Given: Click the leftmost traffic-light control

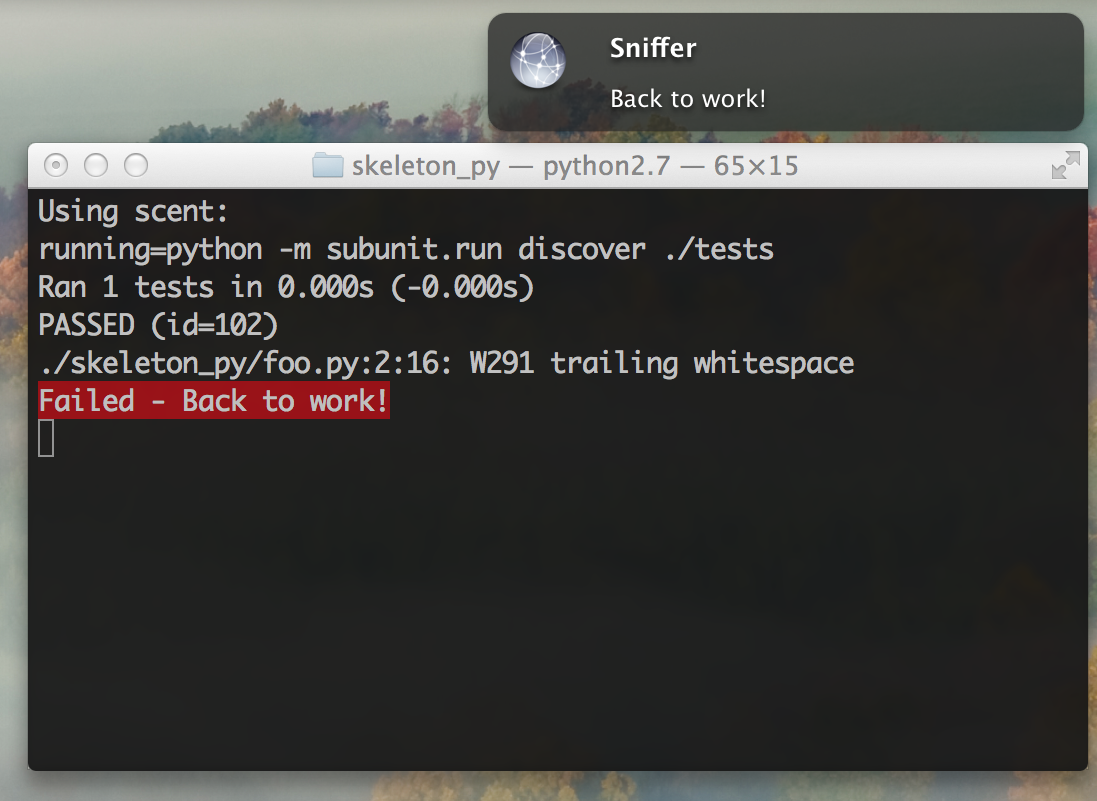Looking at the screenshot, I should 56,165.
